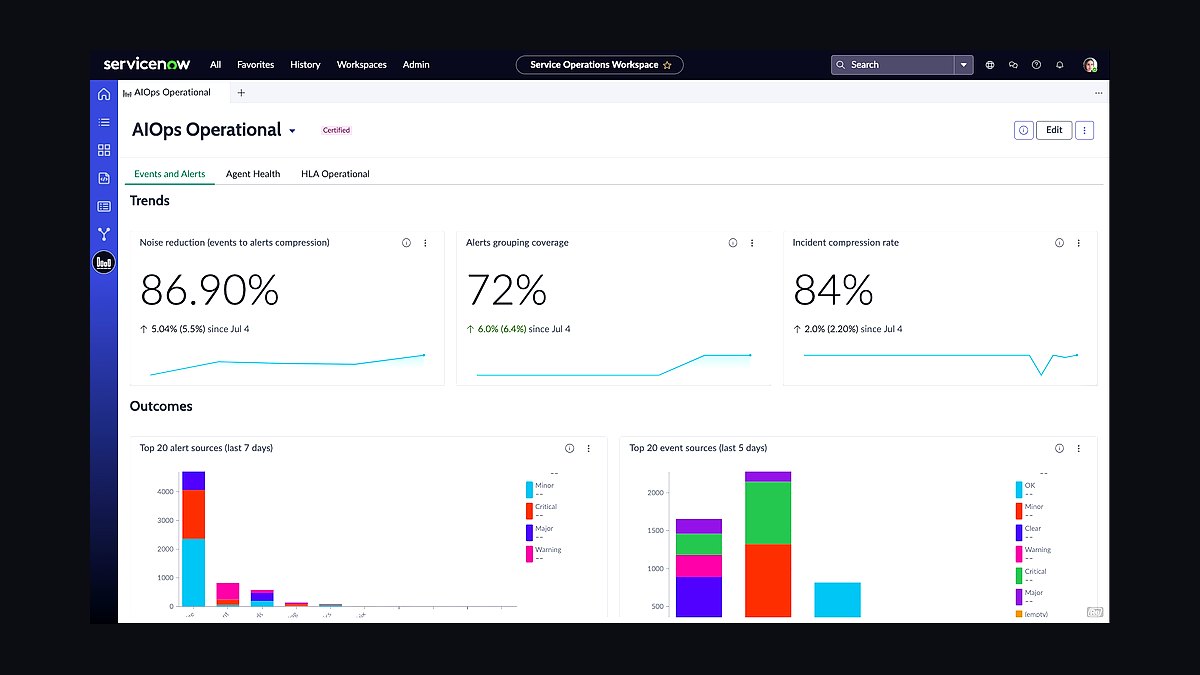This screenshot has width=1200, height=675.
Task: Open the list view icon in the sidebar
Action: pyautogui.click(x=104, y=122)
